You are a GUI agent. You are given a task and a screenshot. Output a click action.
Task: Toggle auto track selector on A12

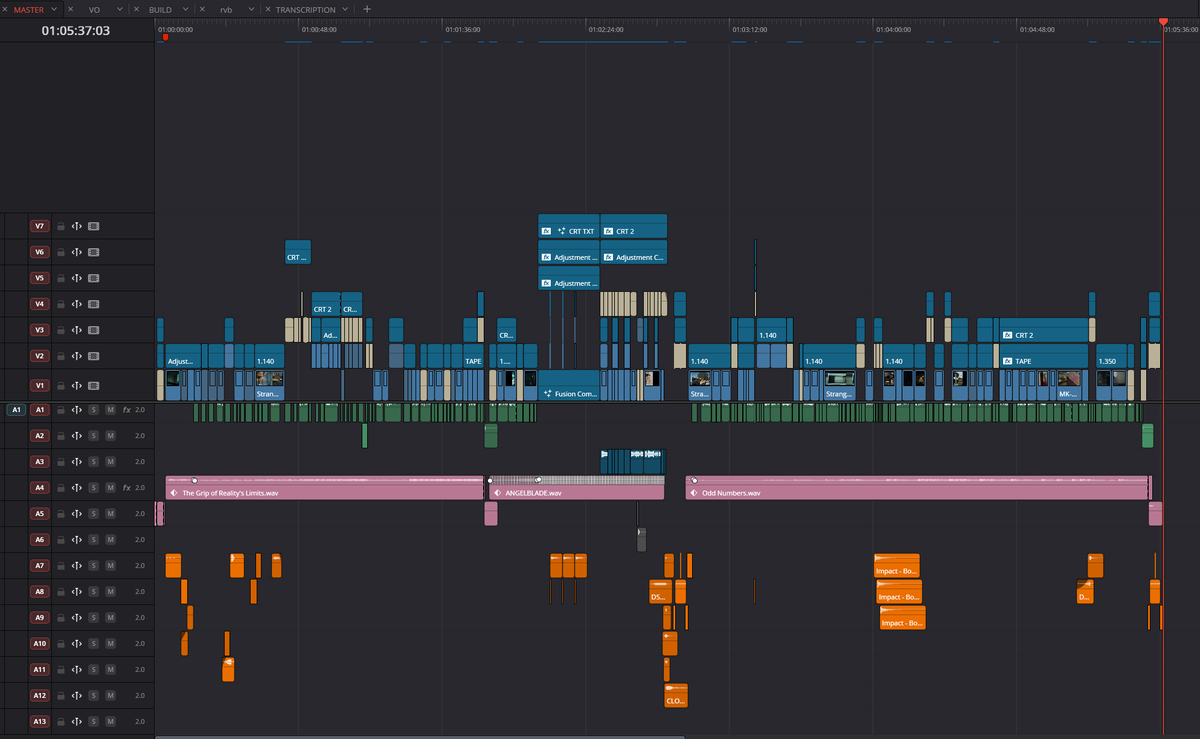tap(76, 696)
